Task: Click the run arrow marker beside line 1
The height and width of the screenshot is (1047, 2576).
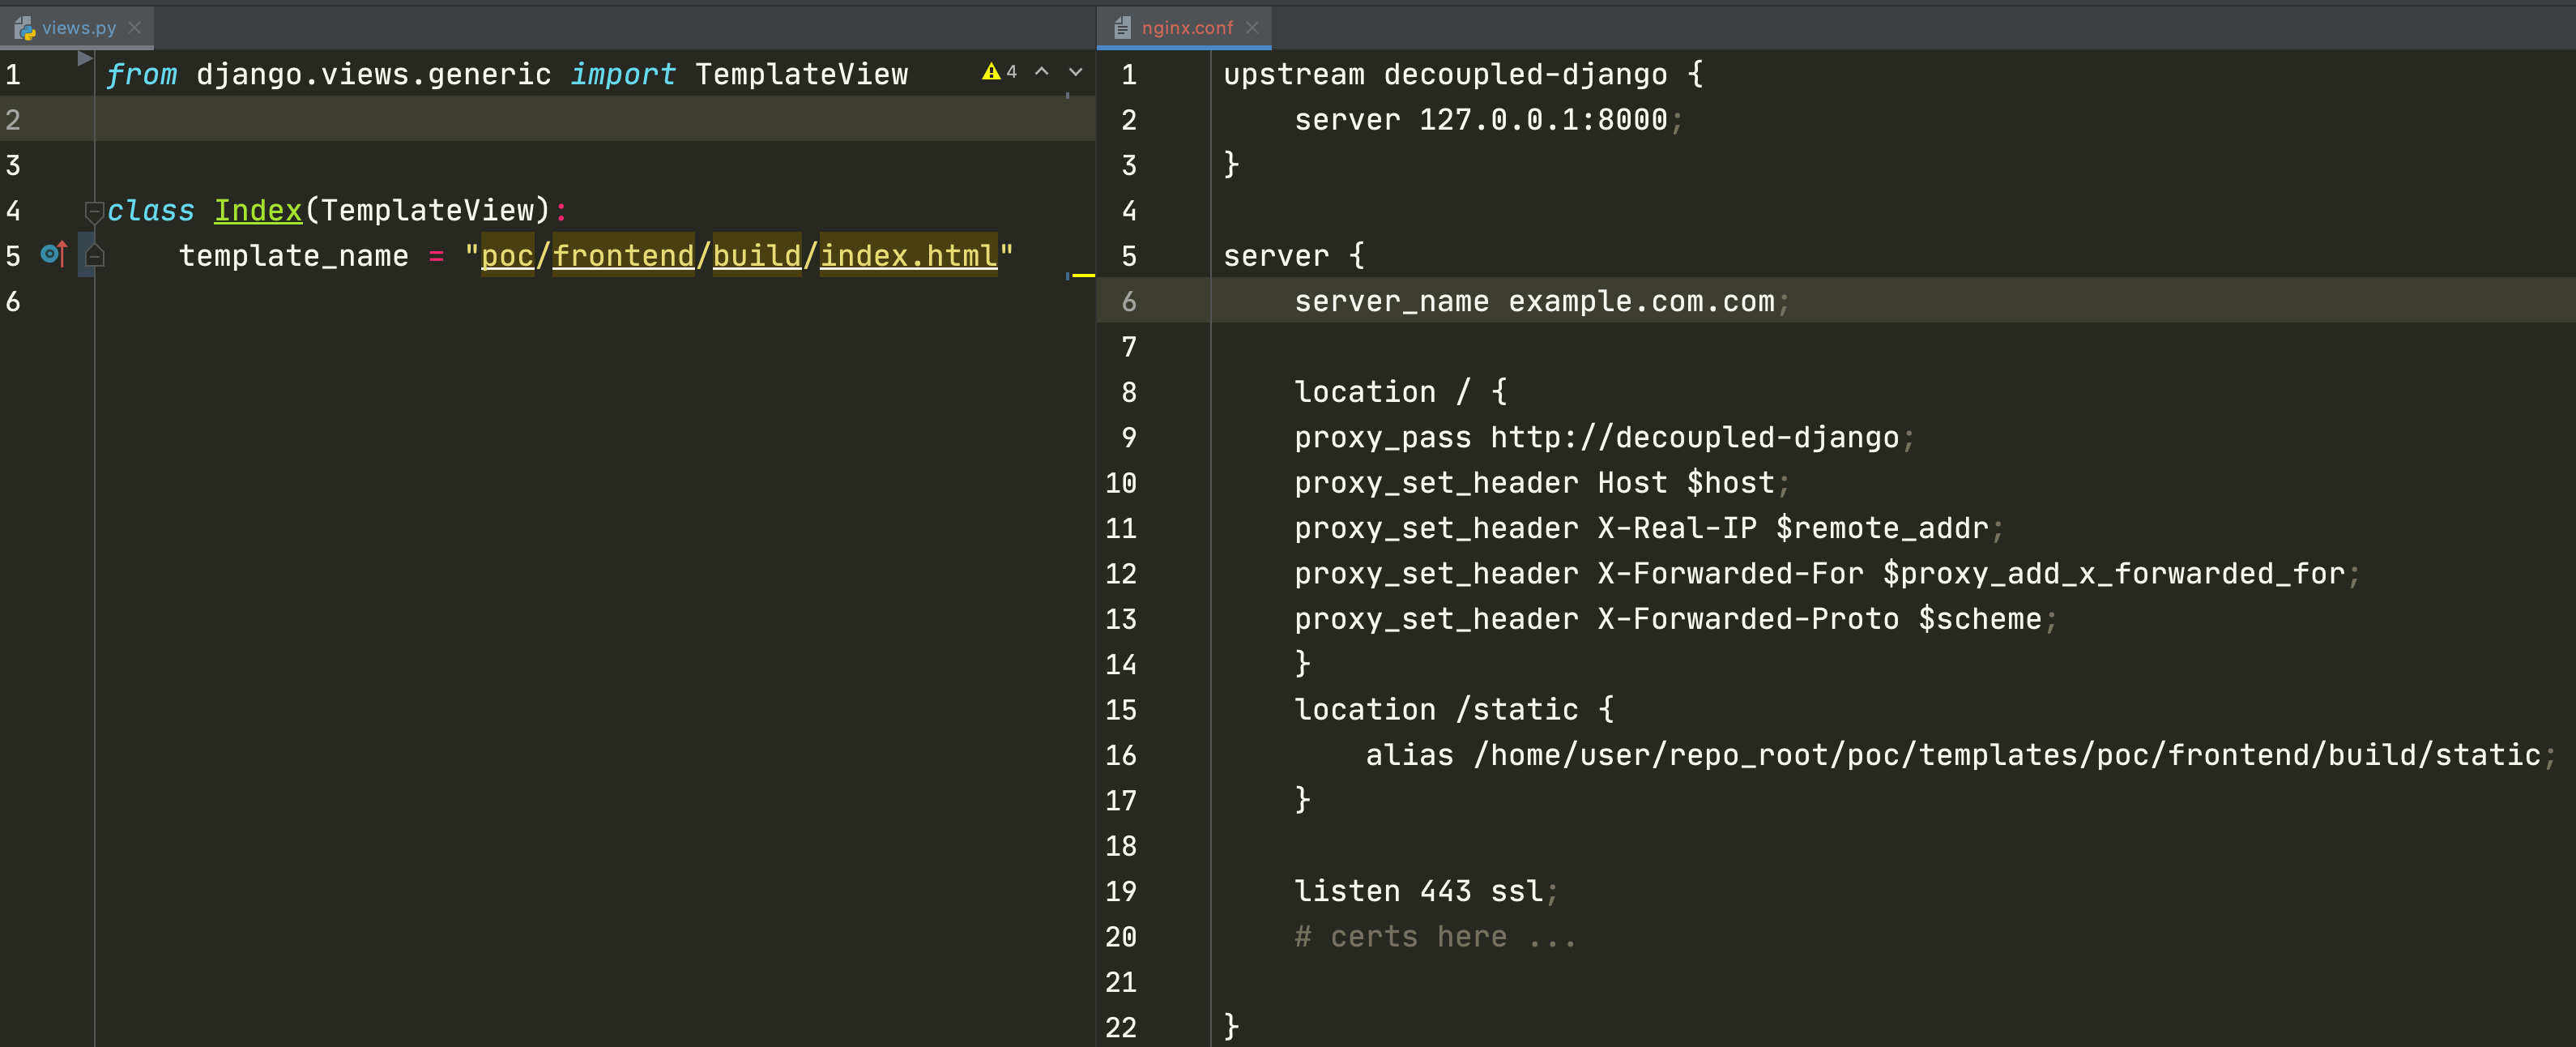Action: [x=85, y=59]
